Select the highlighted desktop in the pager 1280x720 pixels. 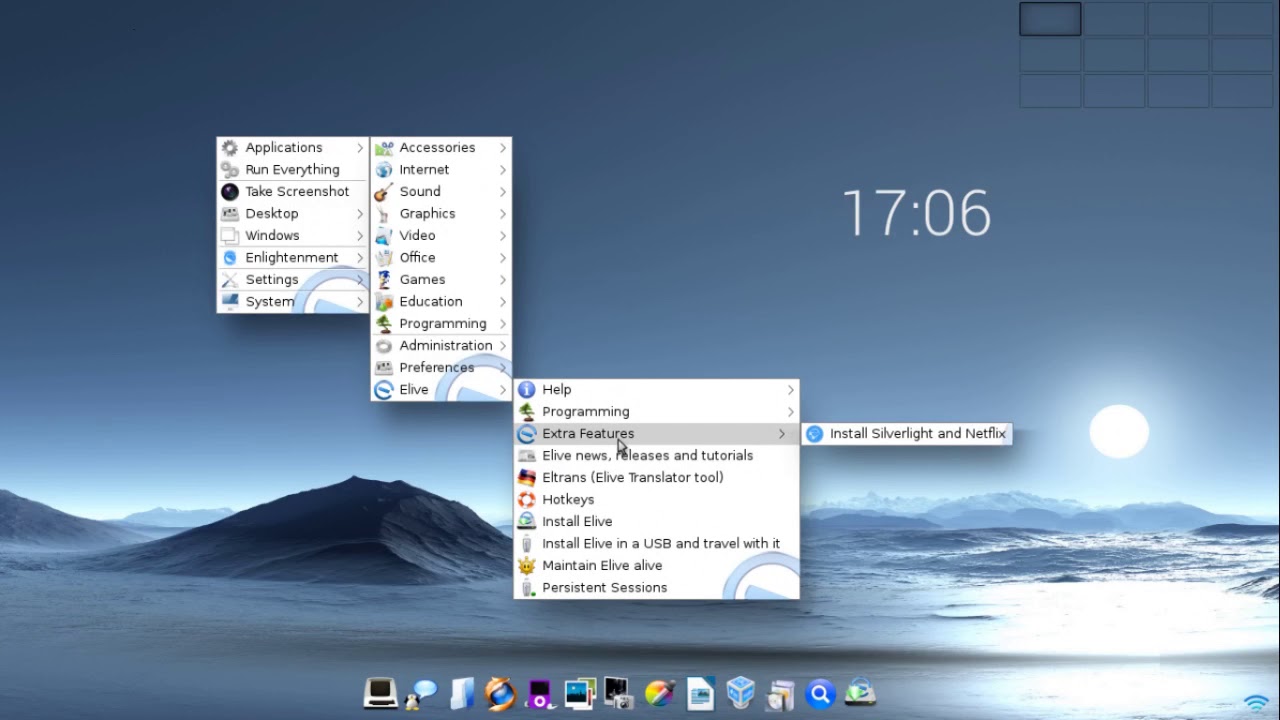(1050, 19)
